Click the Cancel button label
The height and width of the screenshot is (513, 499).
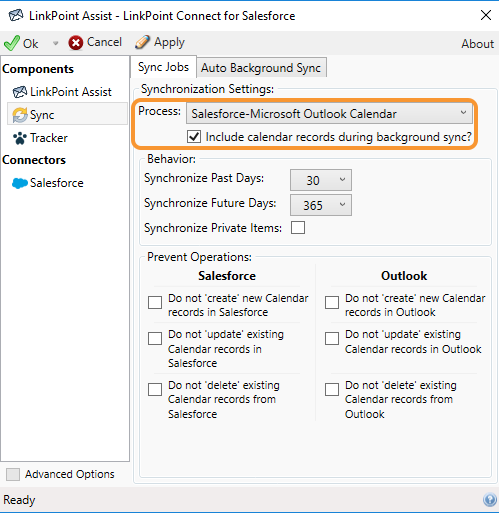(104, 42)
